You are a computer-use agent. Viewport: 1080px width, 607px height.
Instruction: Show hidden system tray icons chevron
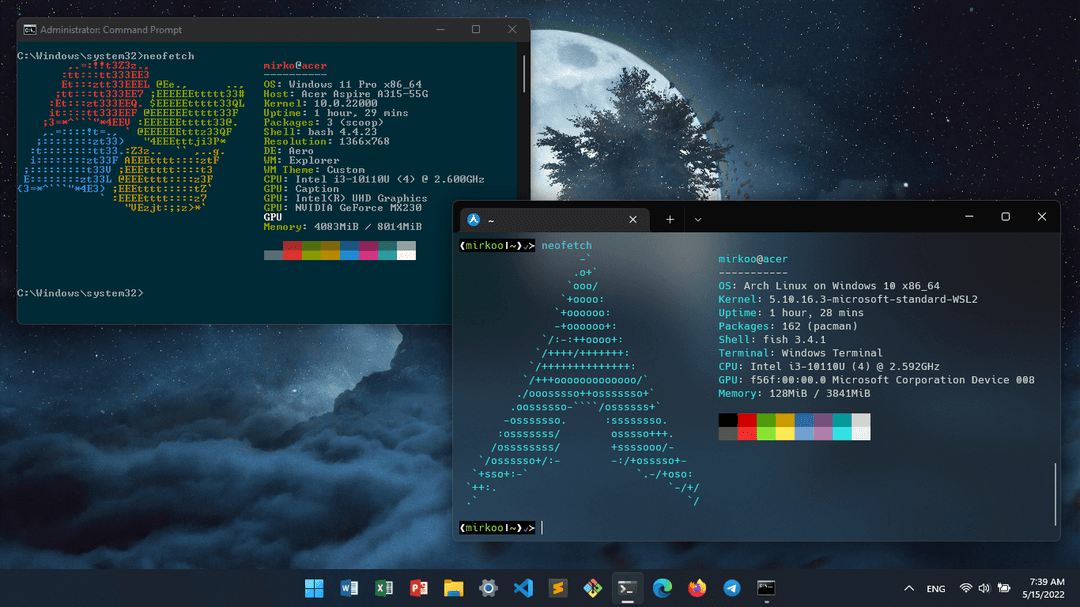coord(909,588)
